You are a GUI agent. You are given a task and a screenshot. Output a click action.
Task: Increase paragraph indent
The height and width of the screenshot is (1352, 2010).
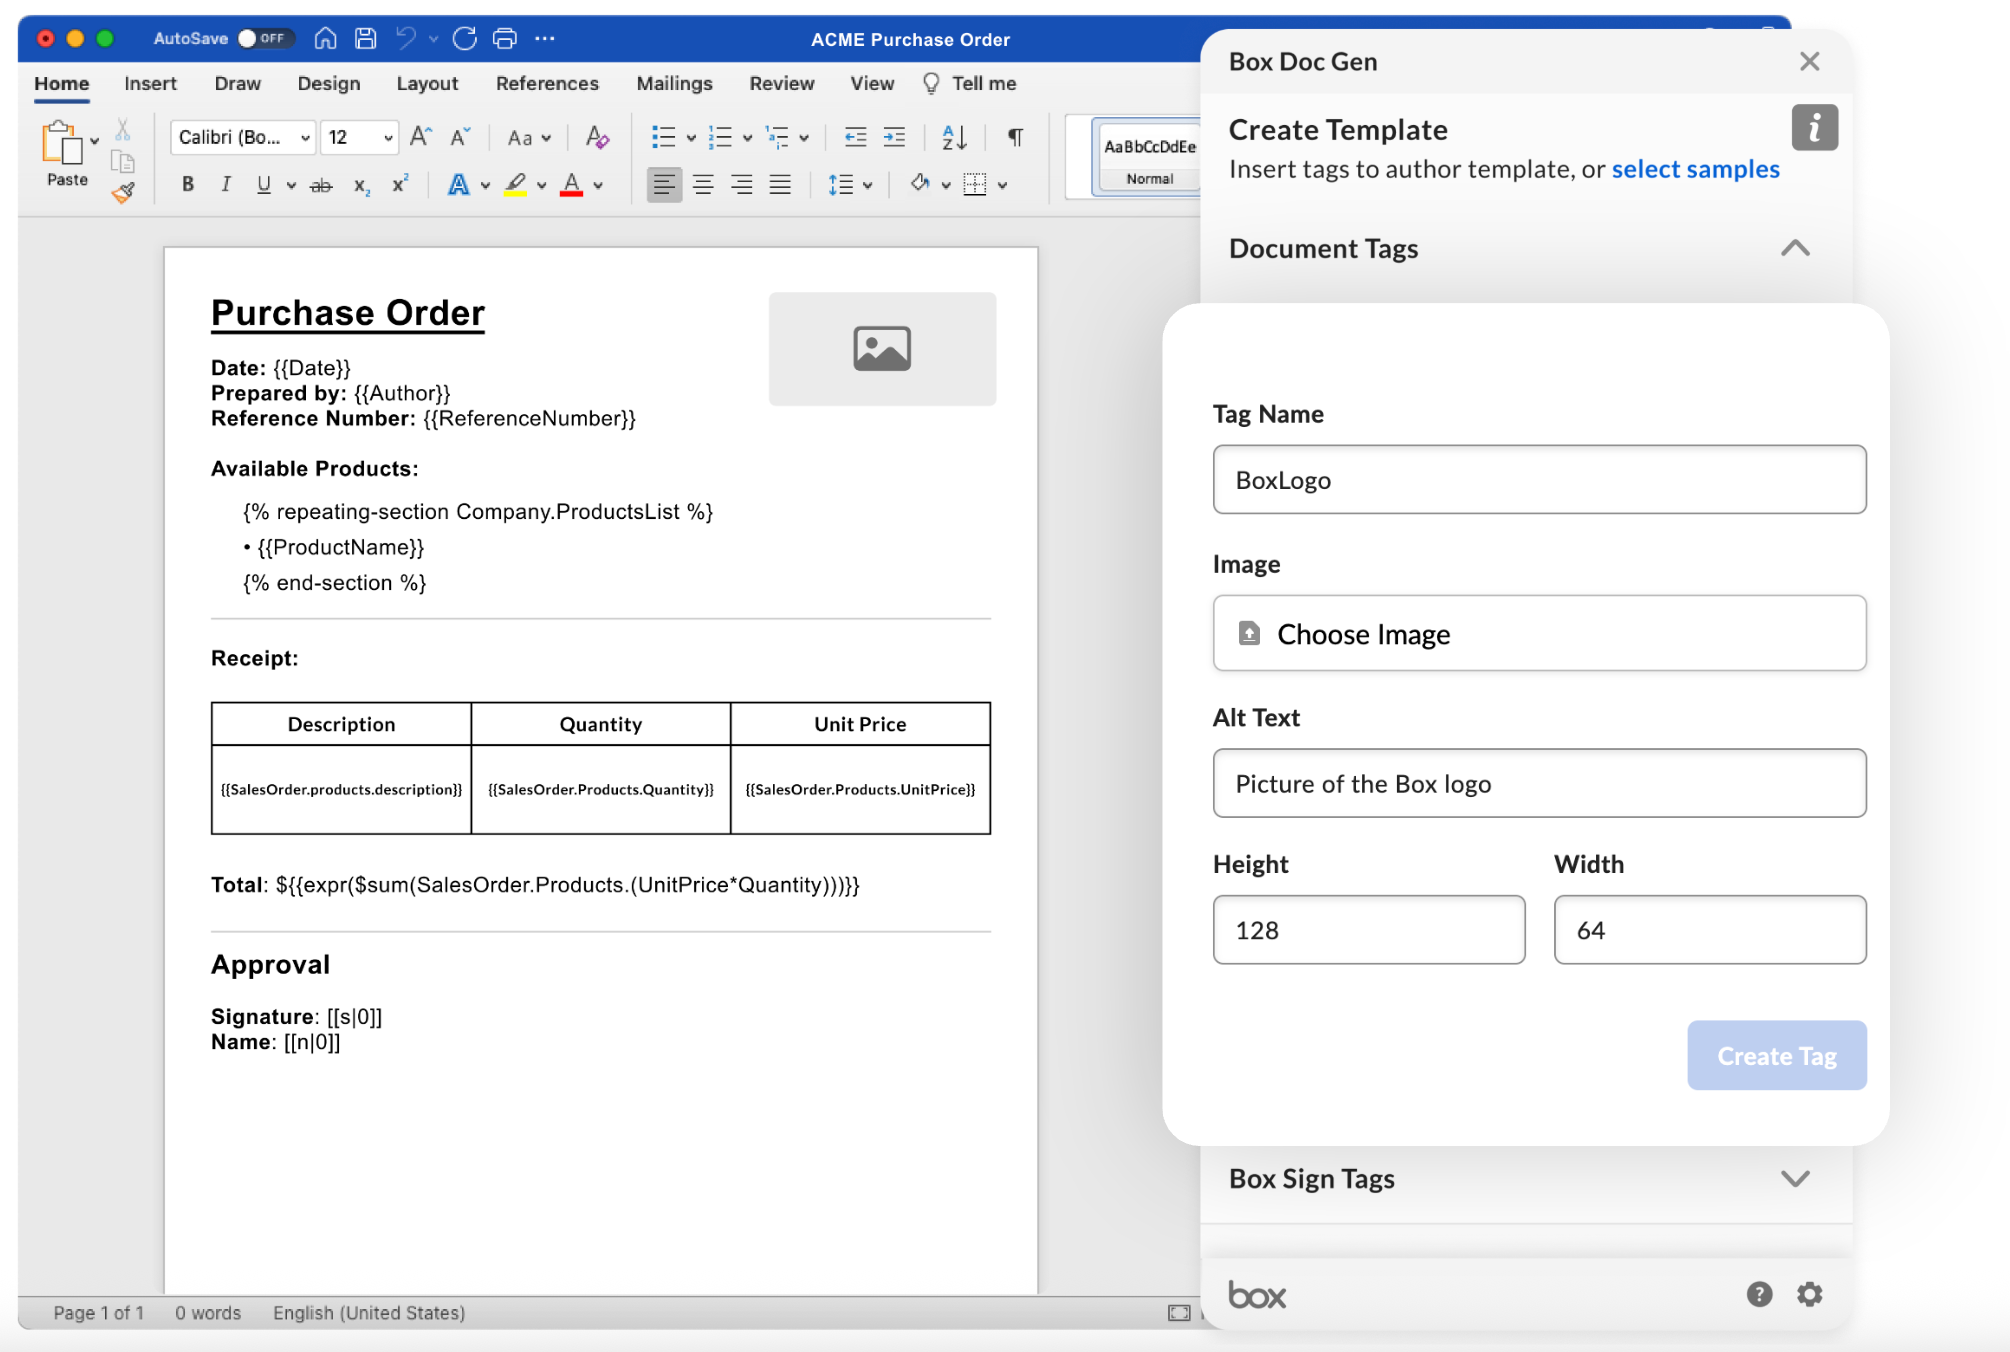(x=895, y=137)
